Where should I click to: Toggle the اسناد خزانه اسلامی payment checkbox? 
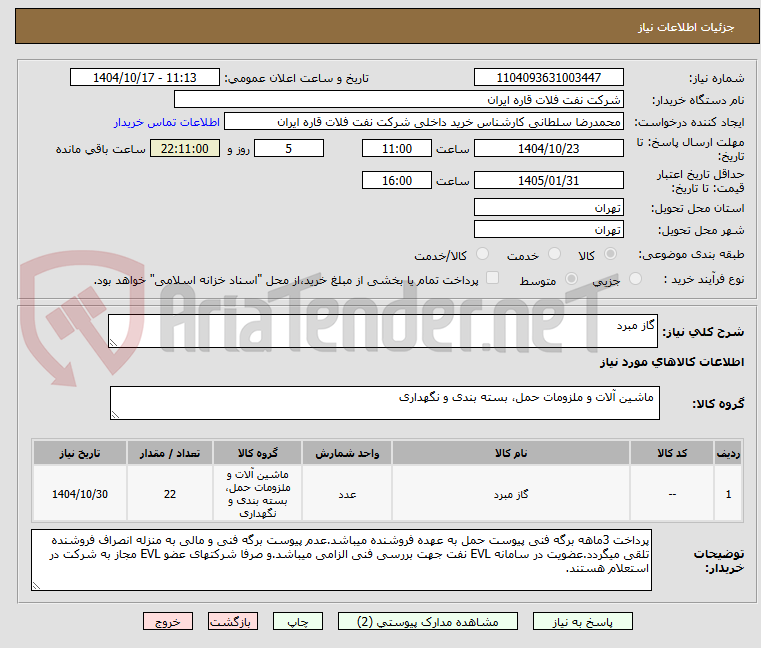(492, 278)
